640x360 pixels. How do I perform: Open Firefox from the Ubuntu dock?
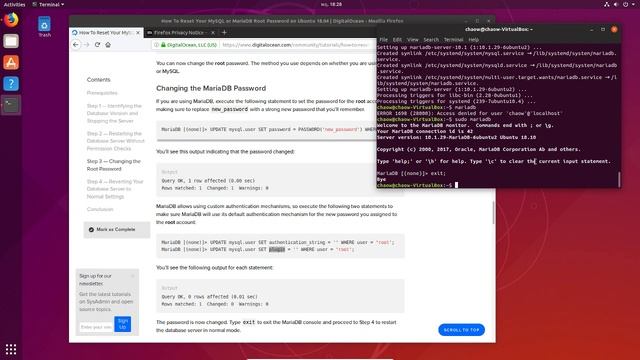coord(11,20)
